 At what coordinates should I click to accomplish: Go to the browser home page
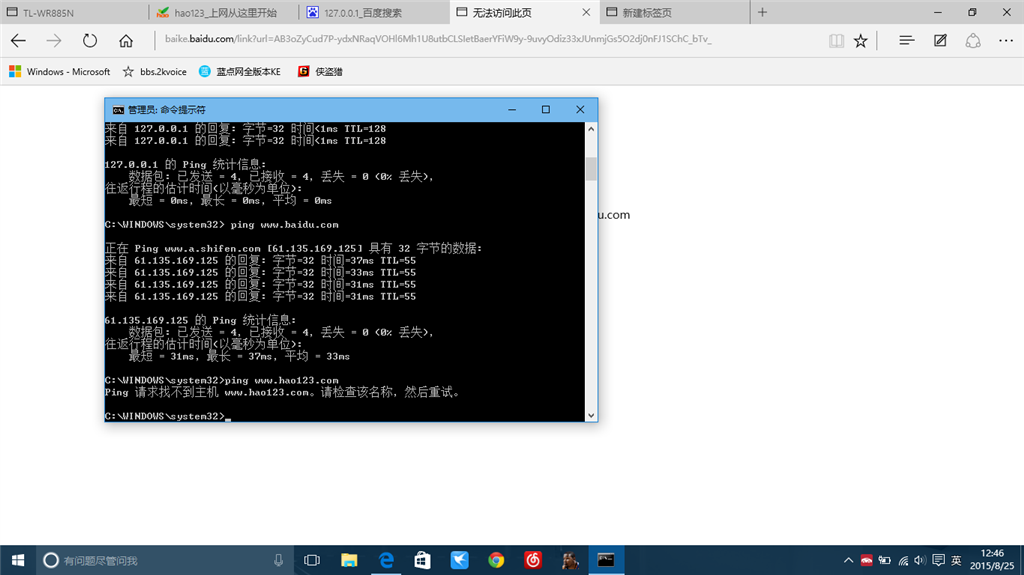125,41
